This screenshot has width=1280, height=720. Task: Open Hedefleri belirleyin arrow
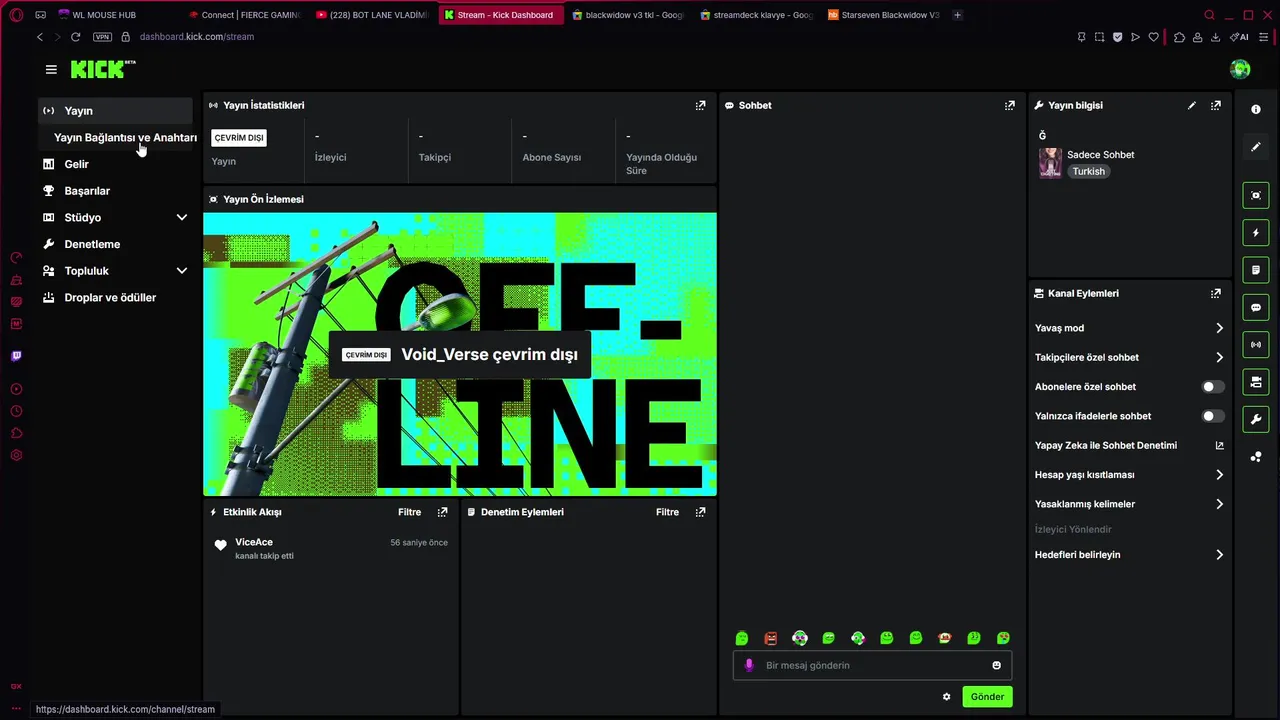point(1219,555)
